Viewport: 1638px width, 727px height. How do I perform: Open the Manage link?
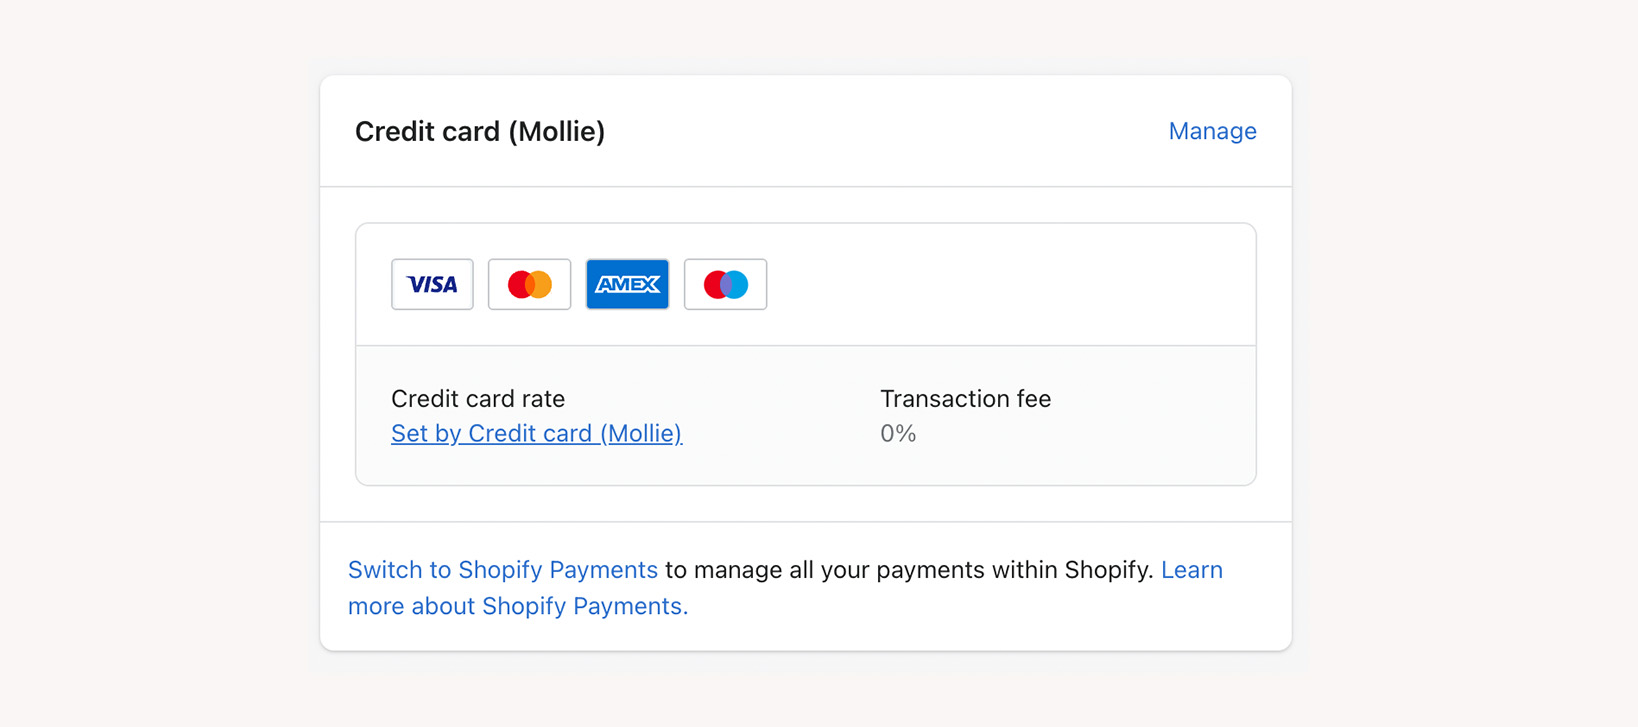[x=1212, y=131]
